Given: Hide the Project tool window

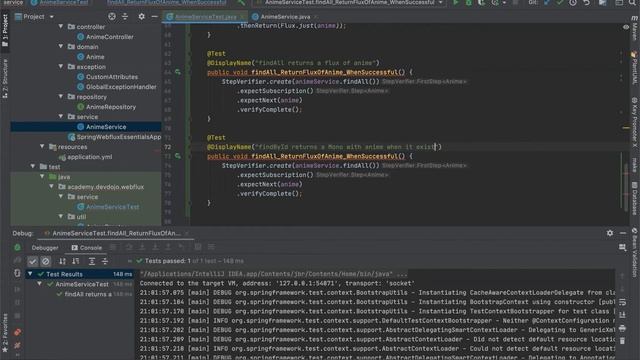Looking at the screenshot, I should coord(154,17).
